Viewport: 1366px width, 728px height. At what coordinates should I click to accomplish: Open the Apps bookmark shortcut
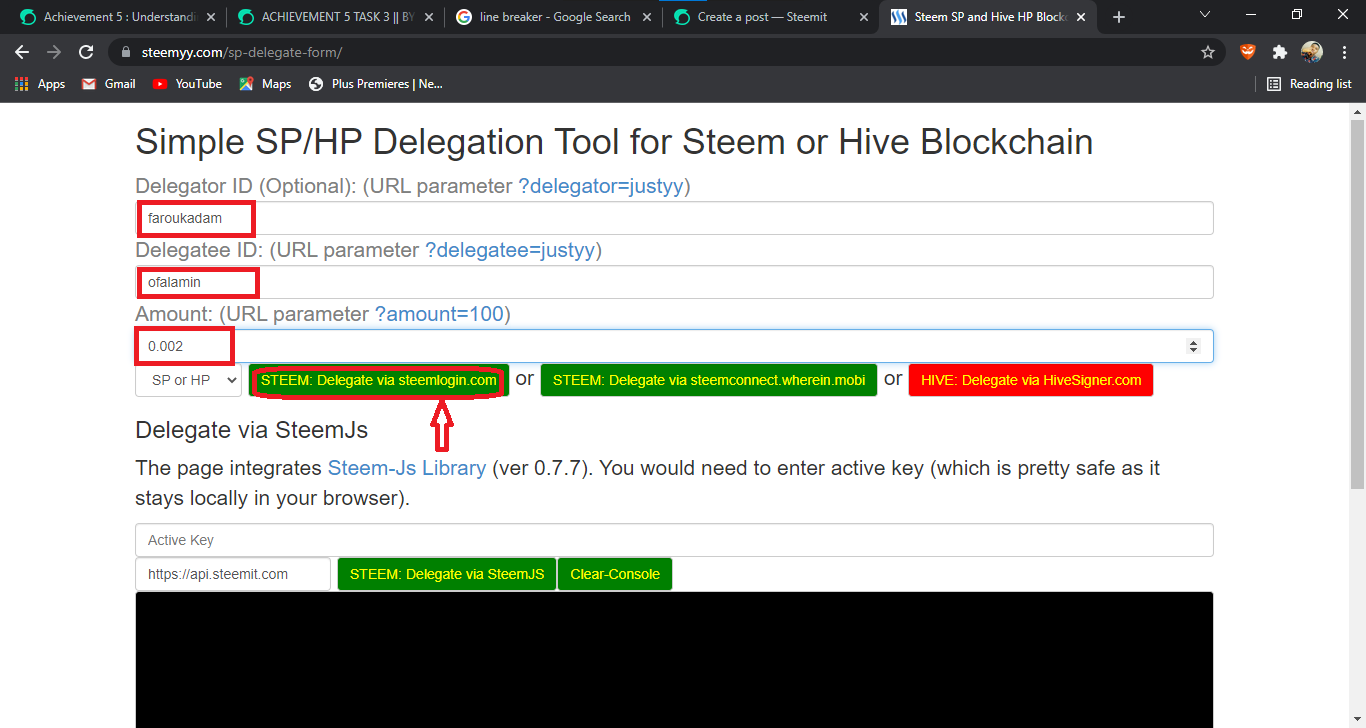(x=40, y=84)
